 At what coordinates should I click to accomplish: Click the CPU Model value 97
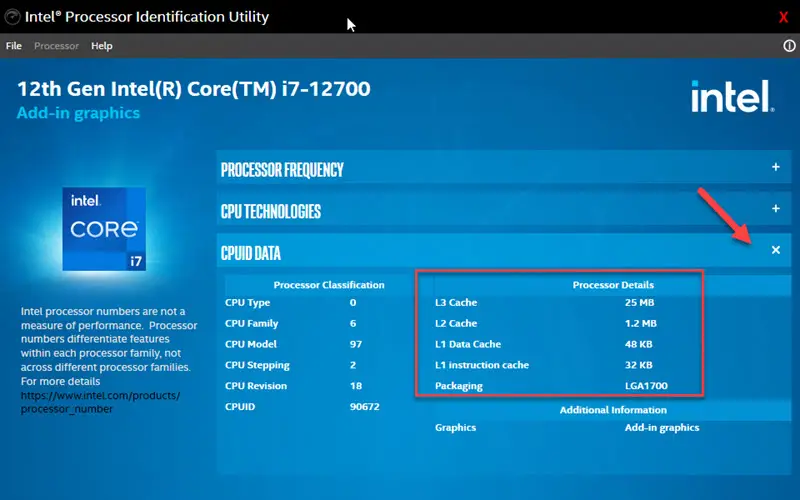356,344
